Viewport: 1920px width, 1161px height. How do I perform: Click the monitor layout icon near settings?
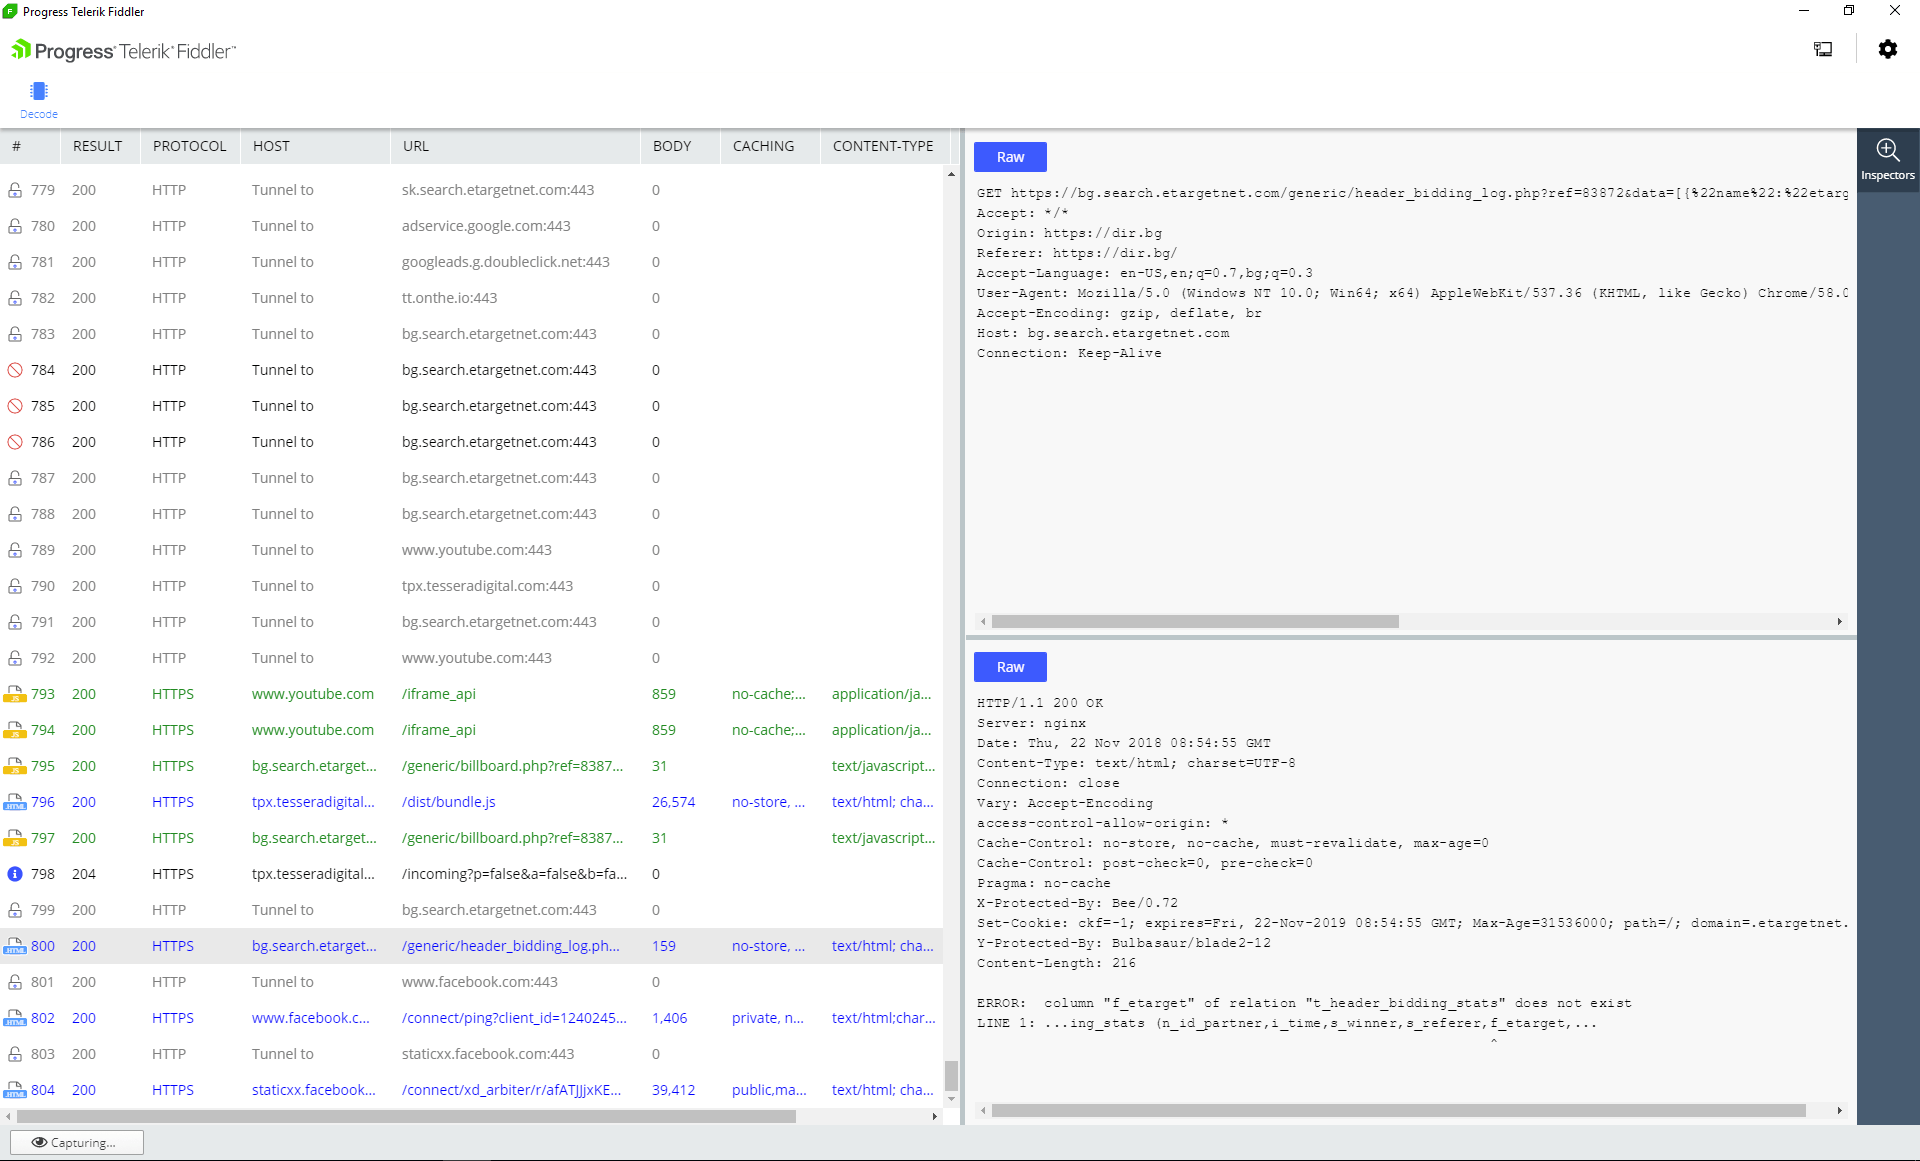pos(1823,49)
